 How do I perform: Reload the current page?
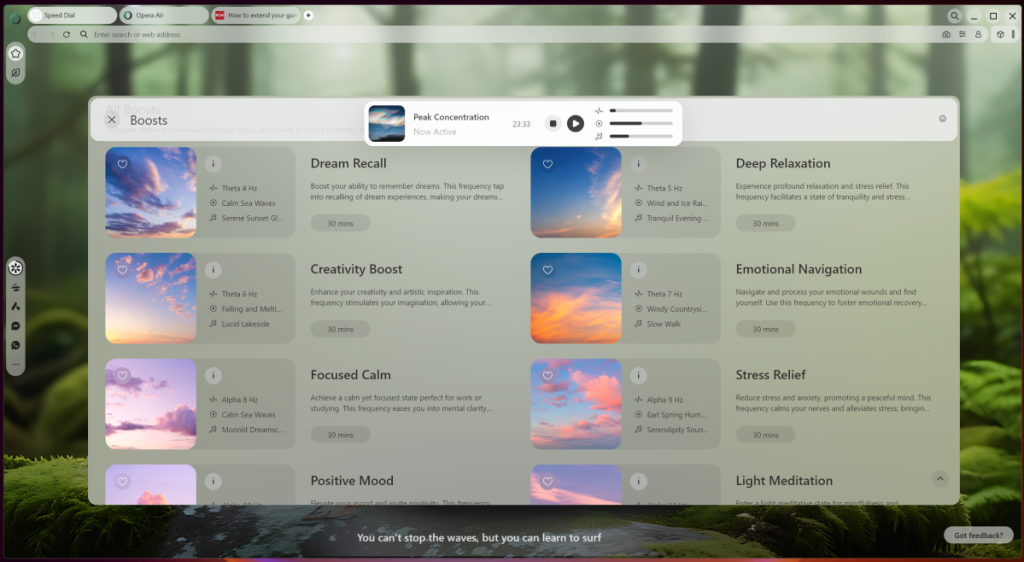[x=66, y=35]
